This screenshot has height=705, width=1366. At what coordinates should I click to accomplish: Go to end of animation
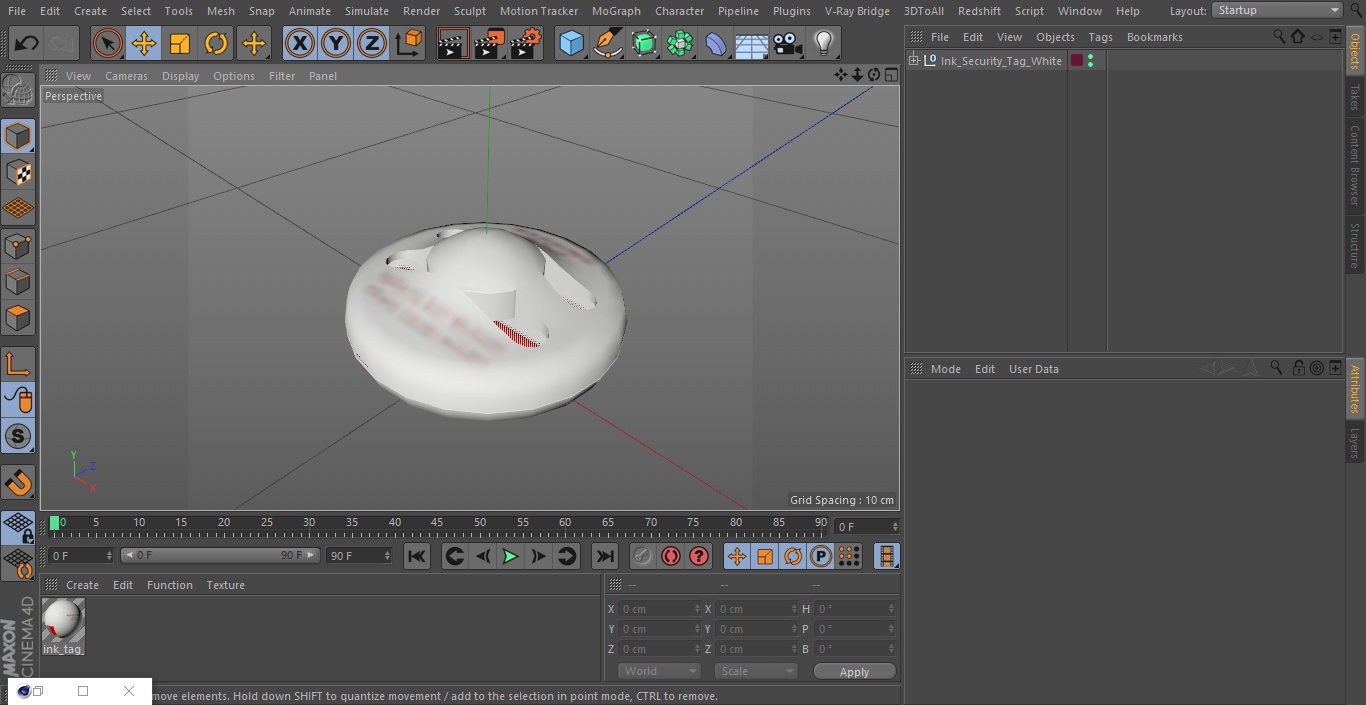pyautogui.click(x=605, y=557)
